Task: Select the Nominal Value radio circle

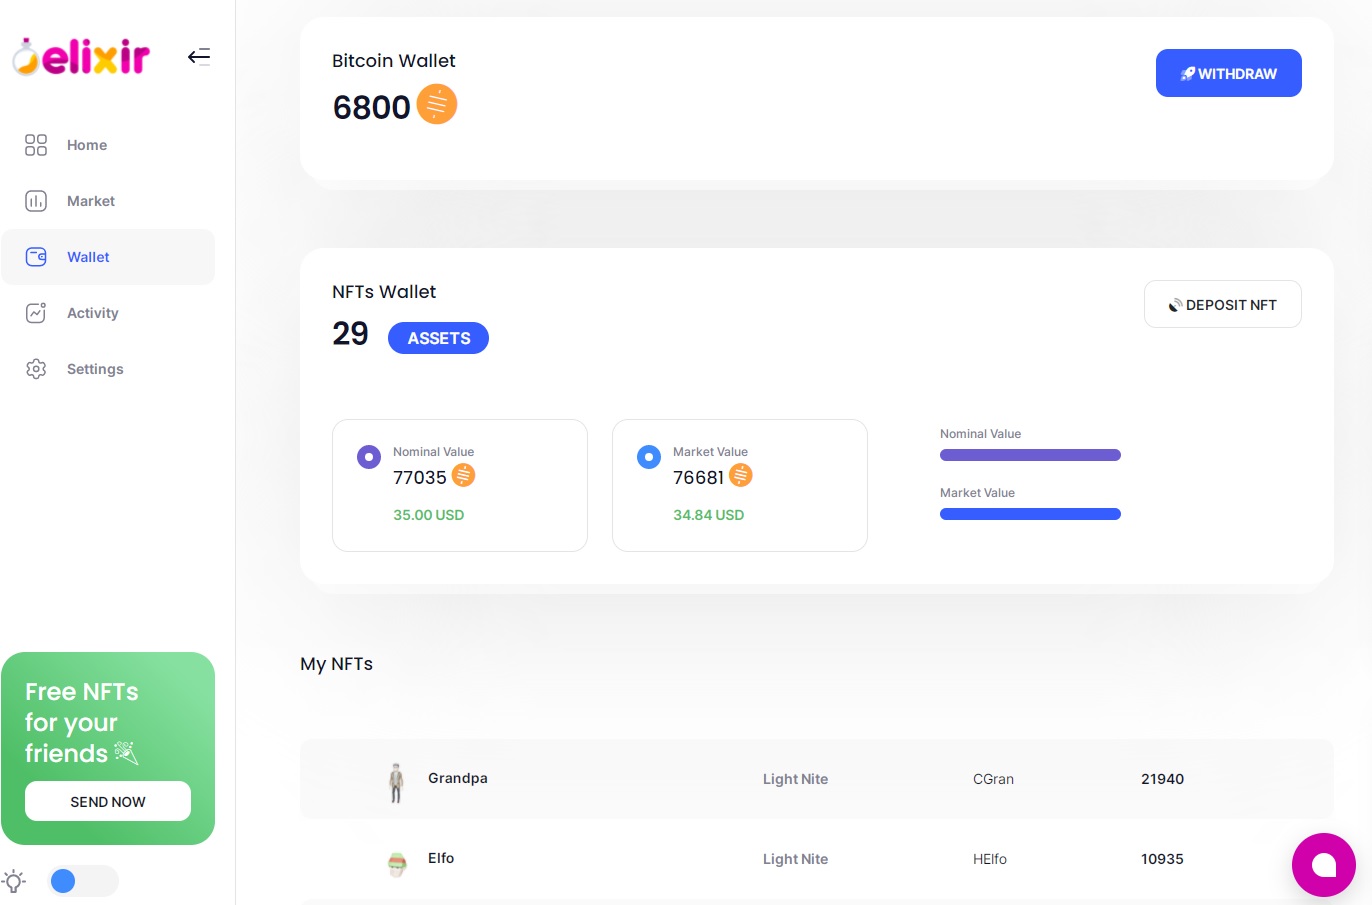Action: (x=369, y=457)
